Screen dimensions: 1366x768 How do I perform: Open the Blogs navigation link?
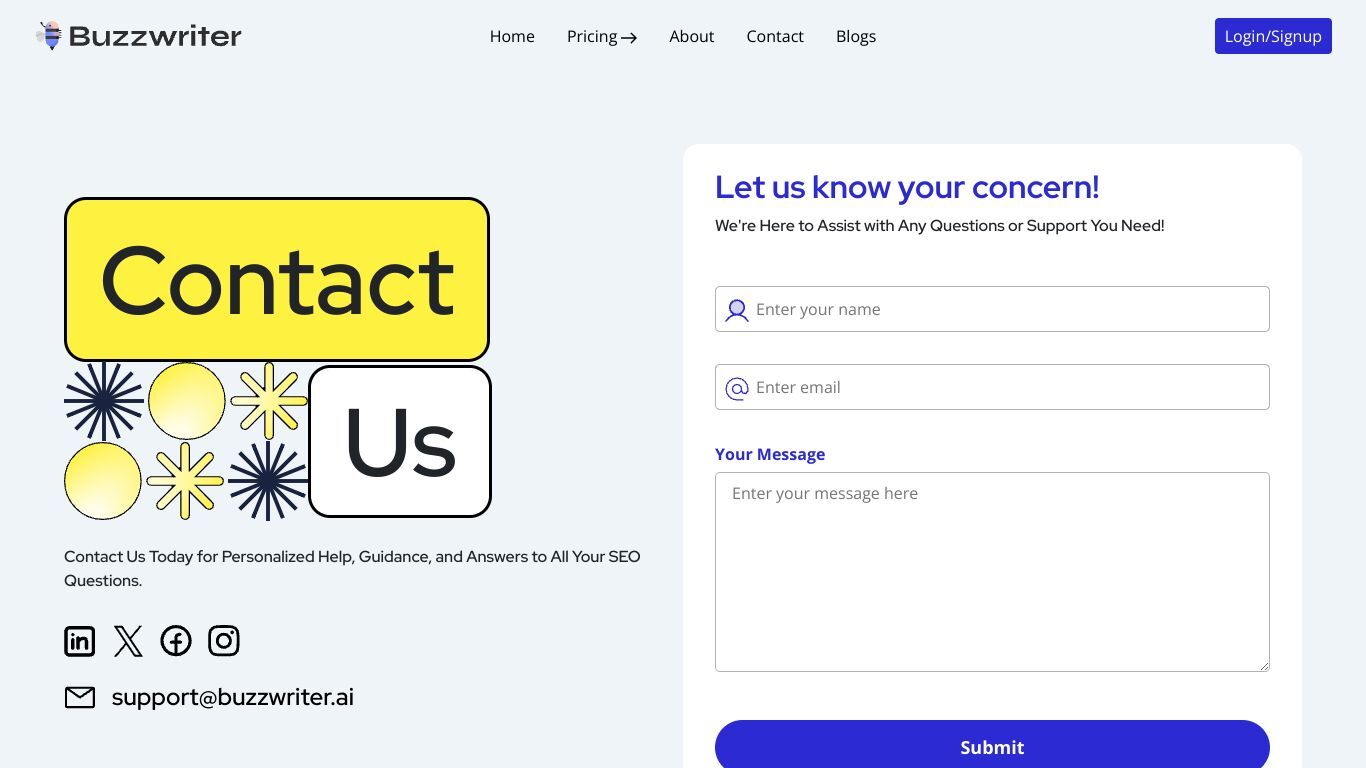[x=856, y=36]
